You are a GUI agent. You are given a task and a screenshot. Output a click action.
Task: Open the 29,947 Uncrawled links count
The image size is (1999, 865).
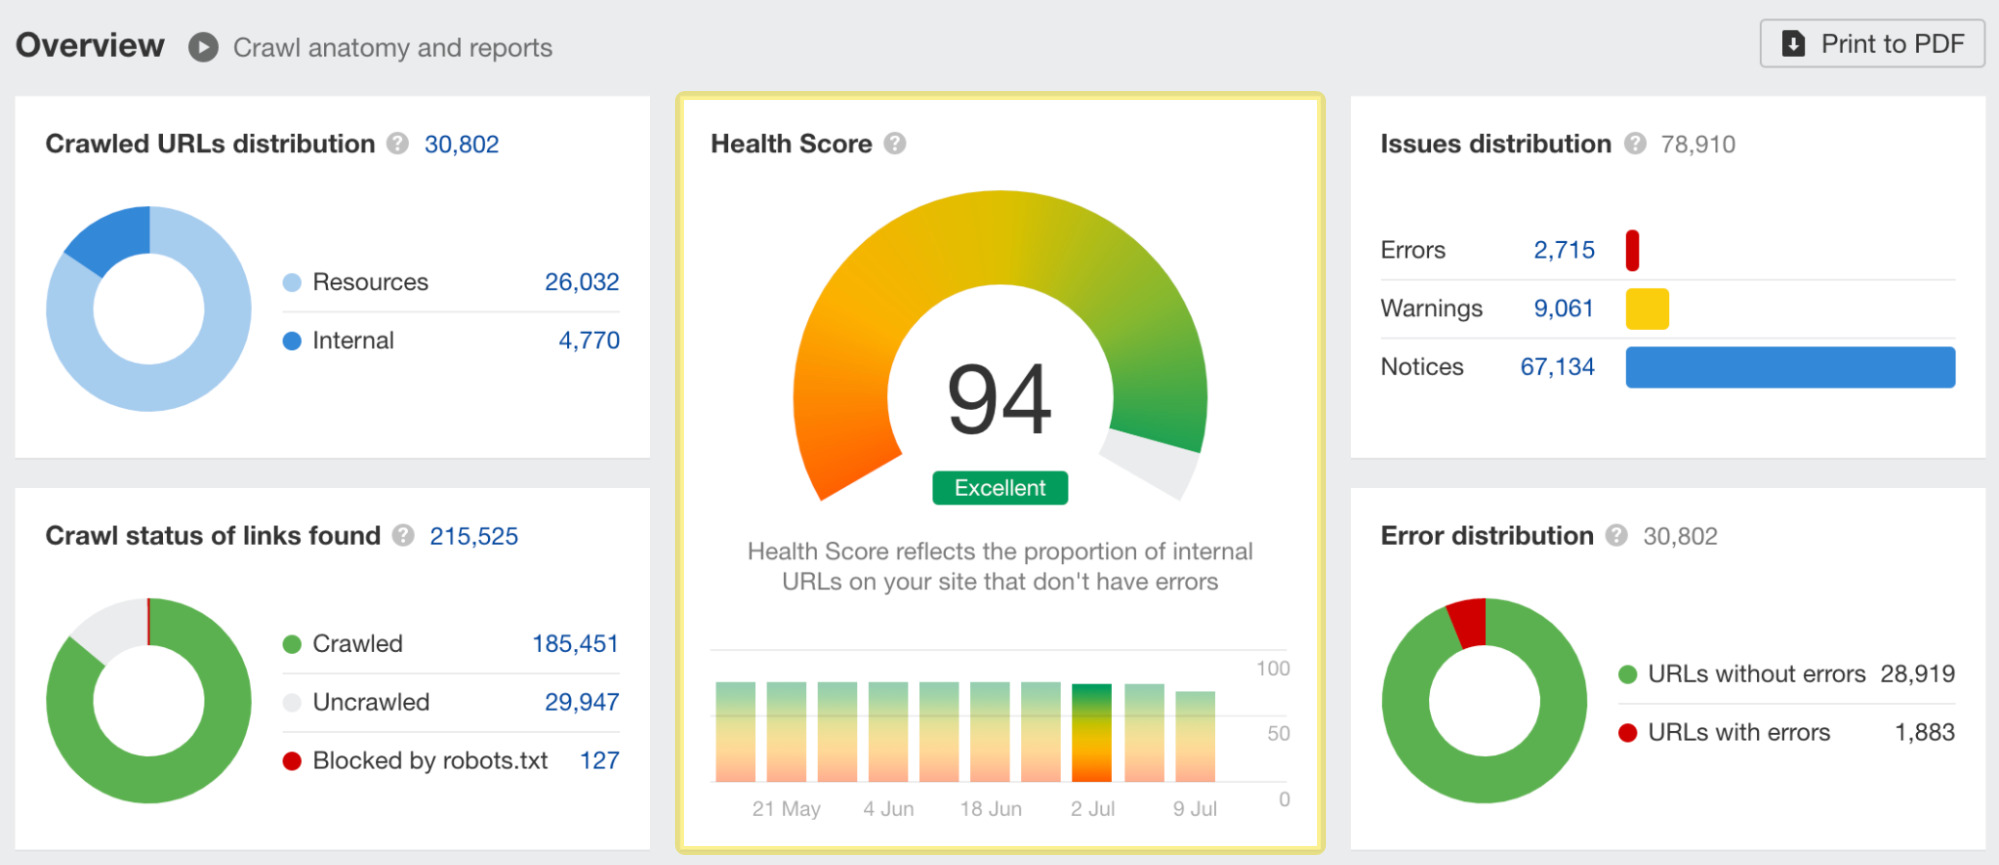581,702
